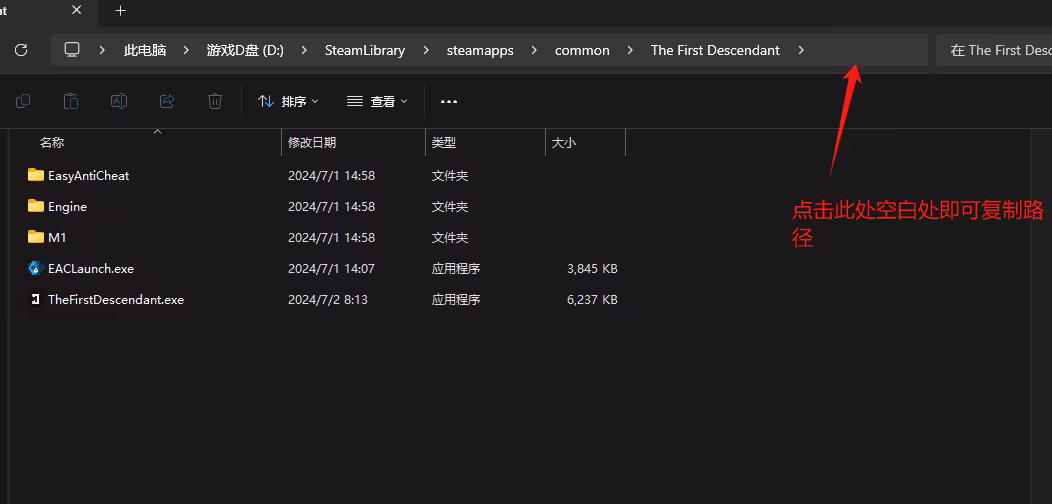Sort by 大小 column header

coord(564,142)
